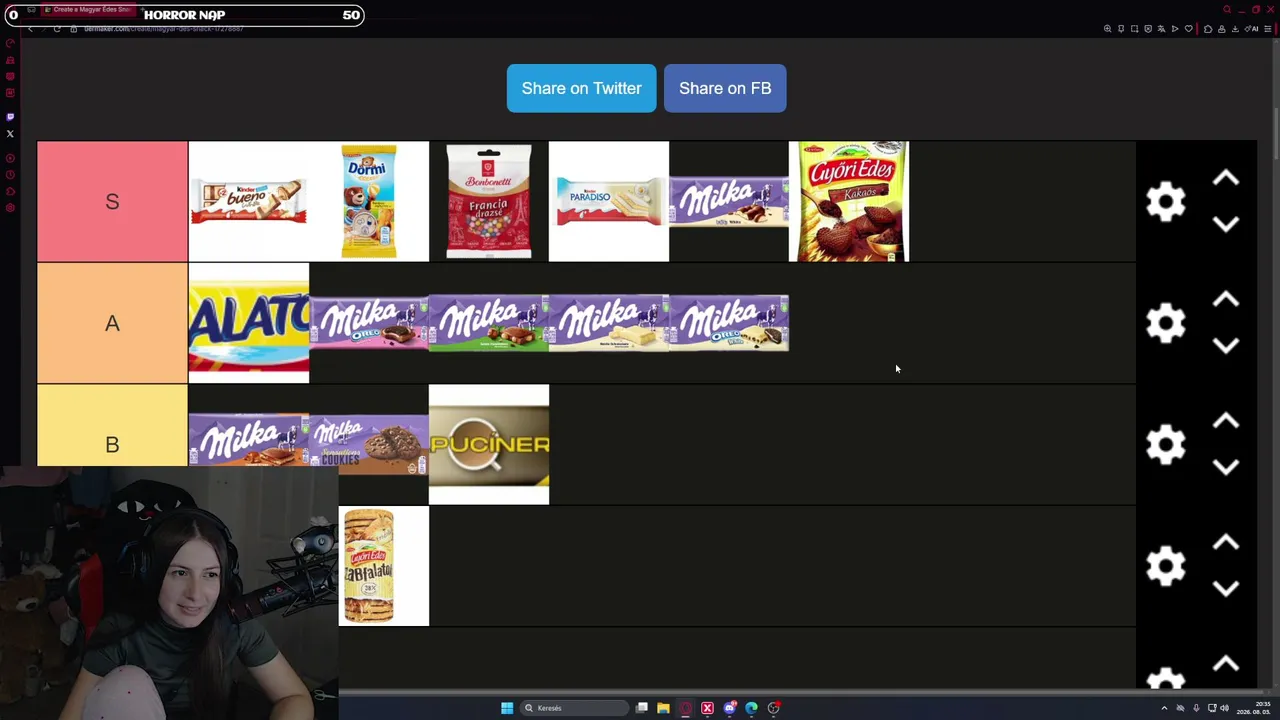The image size is (1280, 720).
Task: Share tier list on FB
Action: (725, 88)
